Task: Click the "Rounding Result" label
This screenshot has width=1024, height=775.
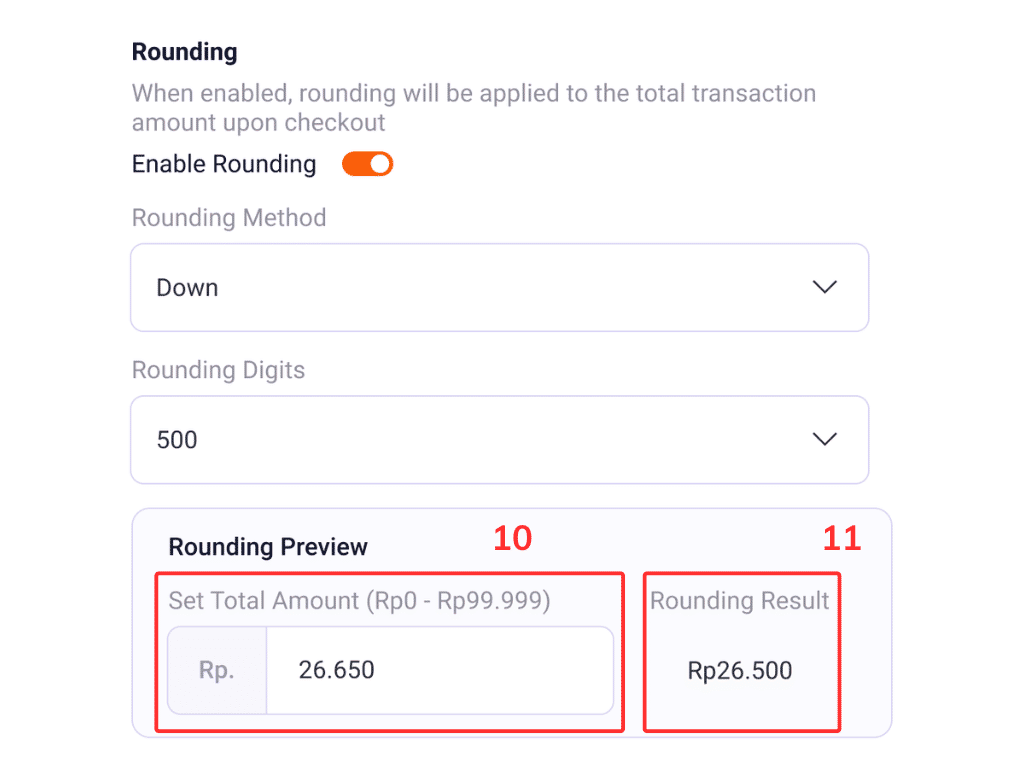Action: coord(740,601)
